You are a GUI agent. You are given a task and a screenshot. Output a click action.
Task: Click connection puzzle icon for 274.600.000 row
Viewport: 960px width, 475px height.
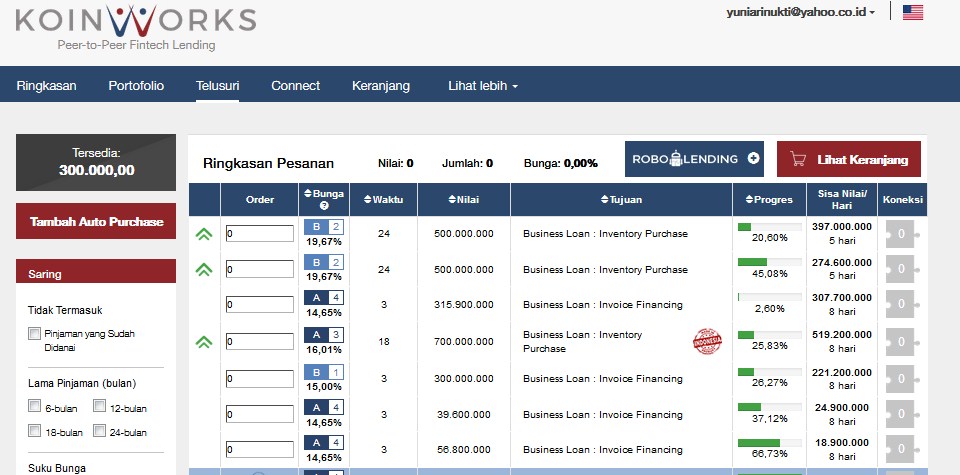[x=901, y=269]
